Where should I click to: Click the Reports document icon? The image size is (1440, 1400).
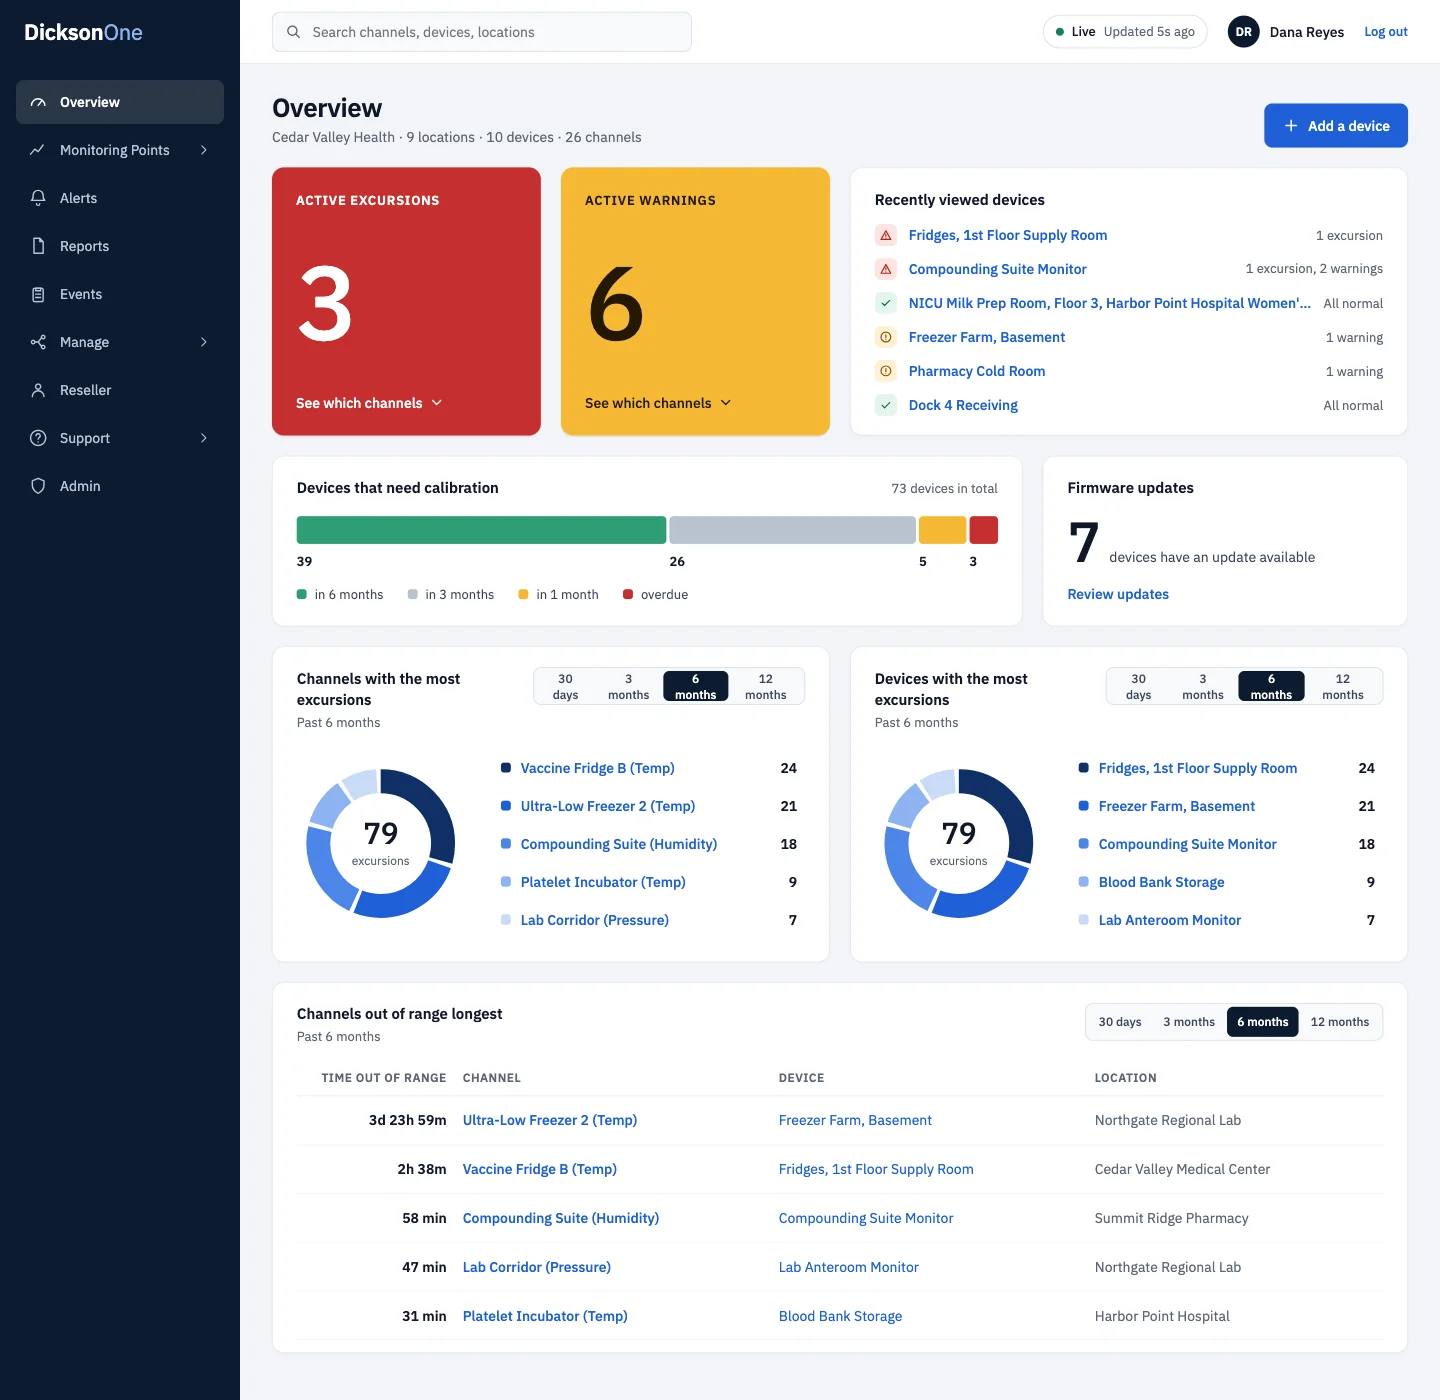coord(38,246)
